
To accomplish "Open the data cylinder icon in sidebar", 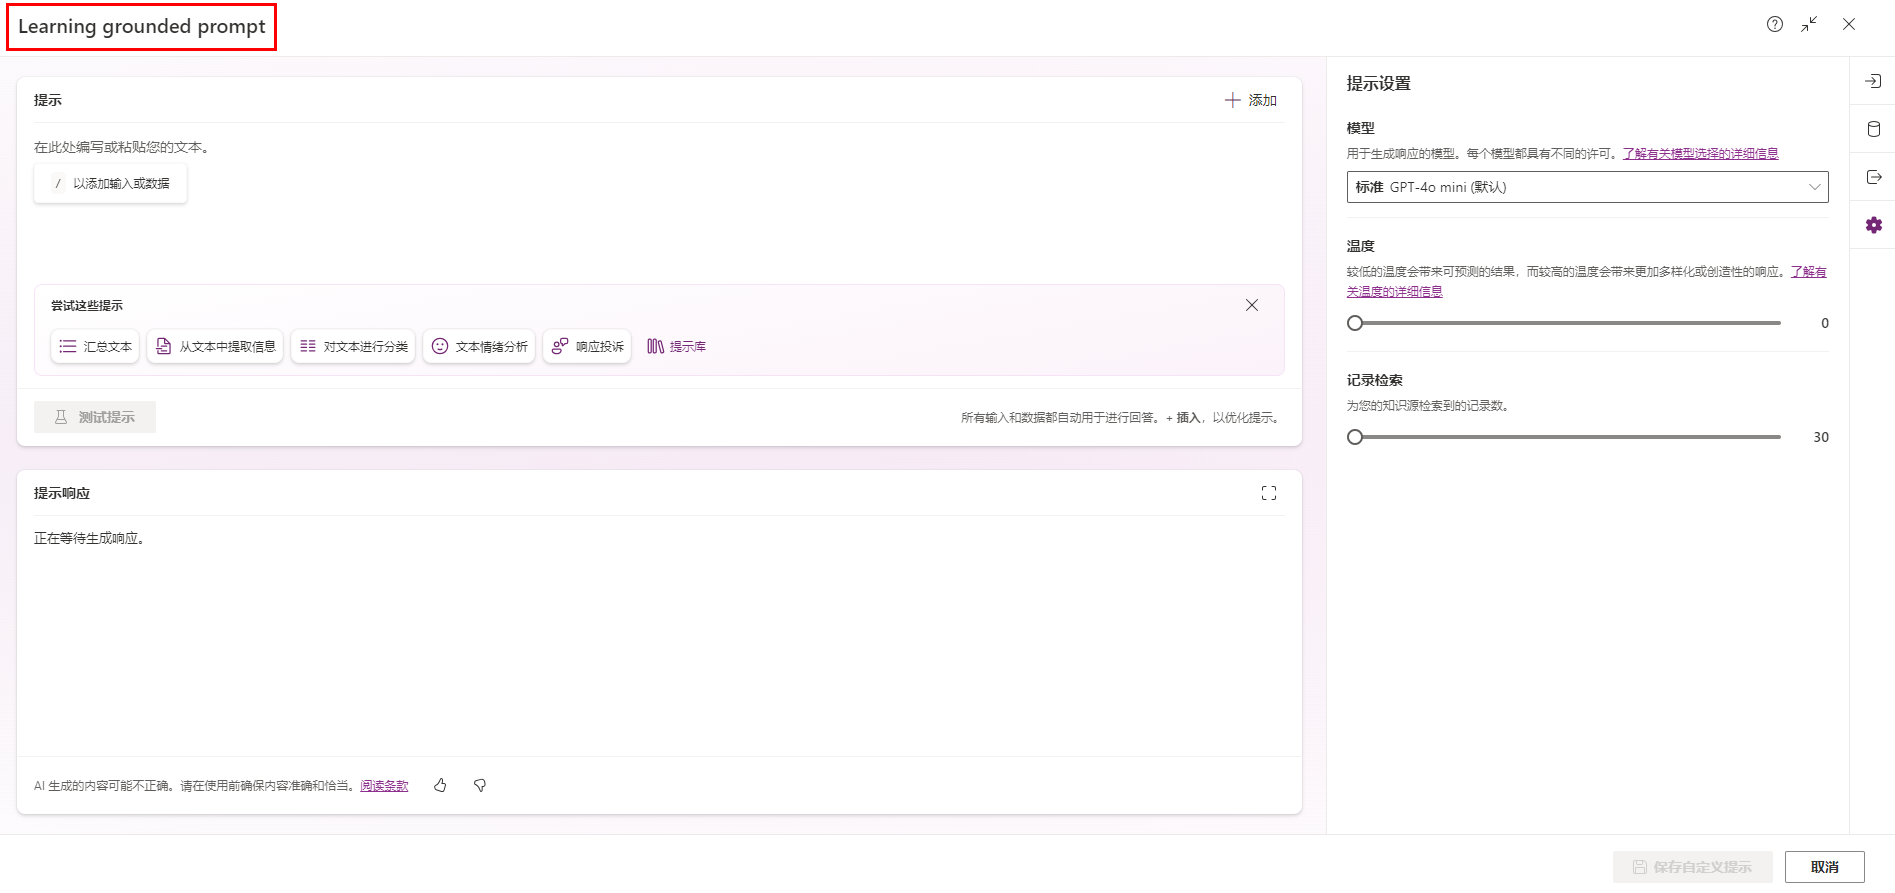I will click(x=1873, y=129).
